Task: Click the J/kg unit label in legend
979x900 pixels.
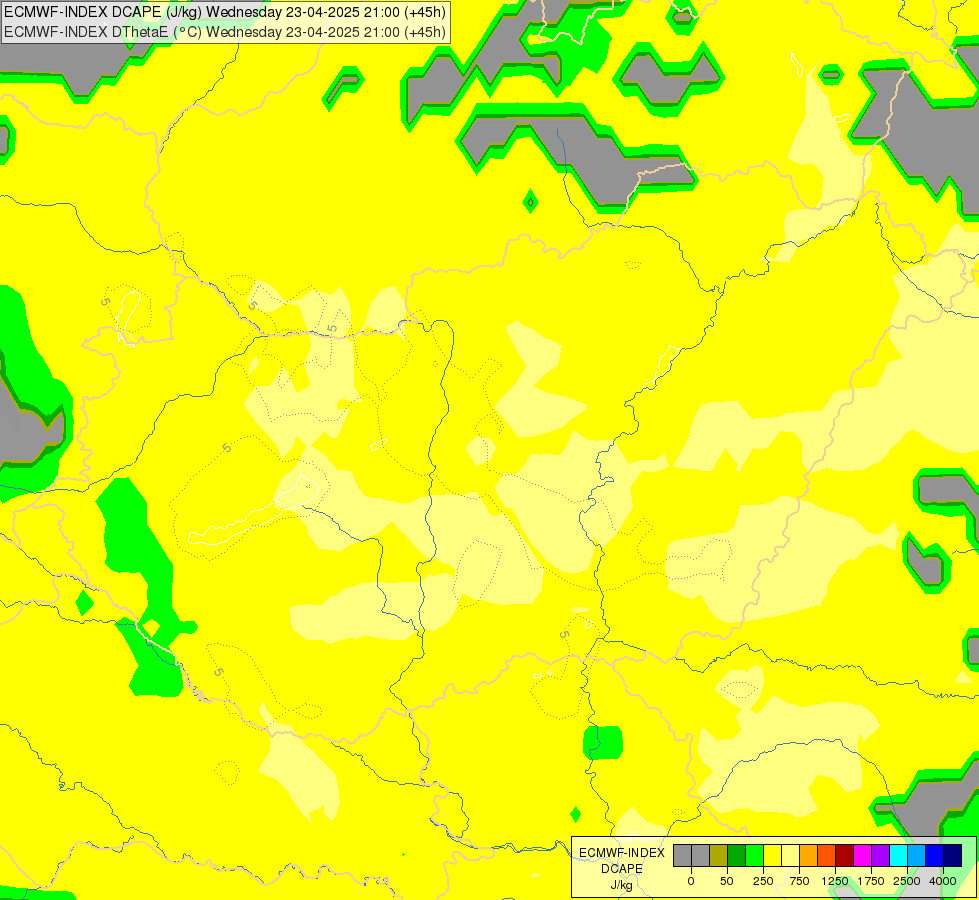Action: 622,885
